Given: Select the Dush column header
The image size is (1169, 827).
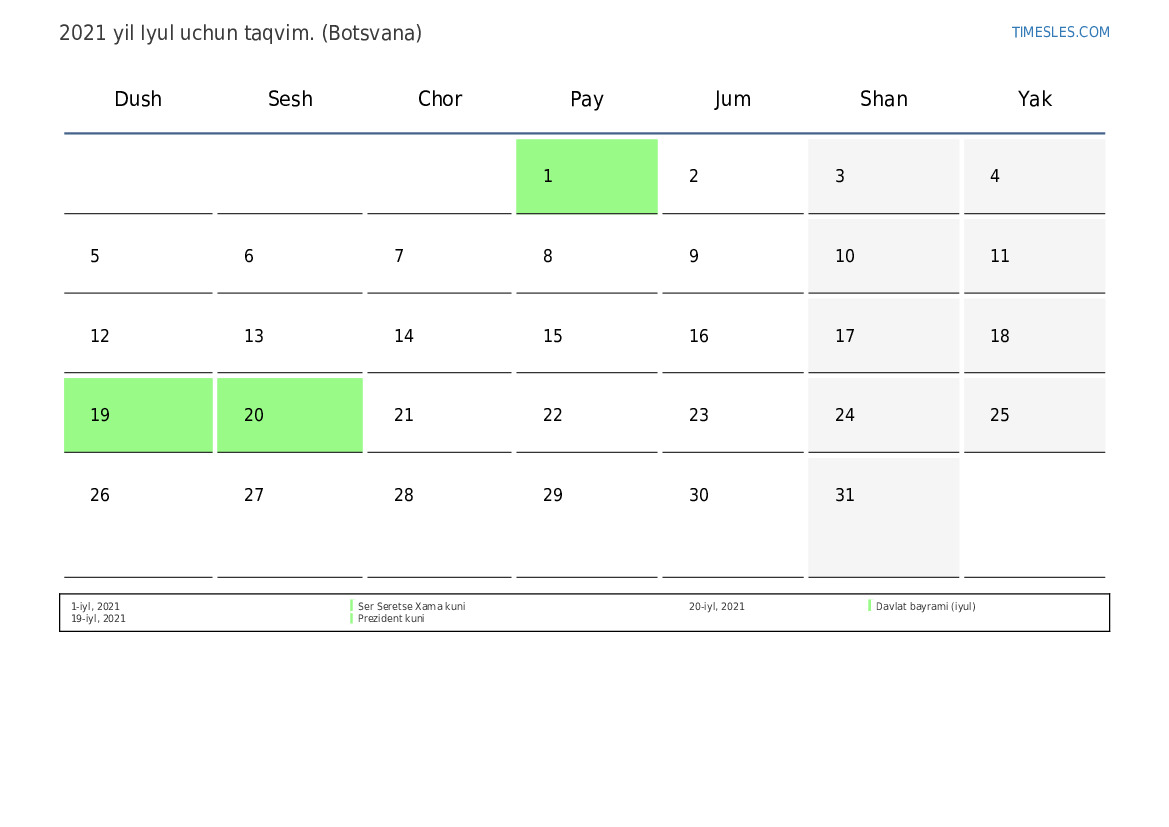Looking at the screenshot, I should pyautogui.click(x=138, y=99).
